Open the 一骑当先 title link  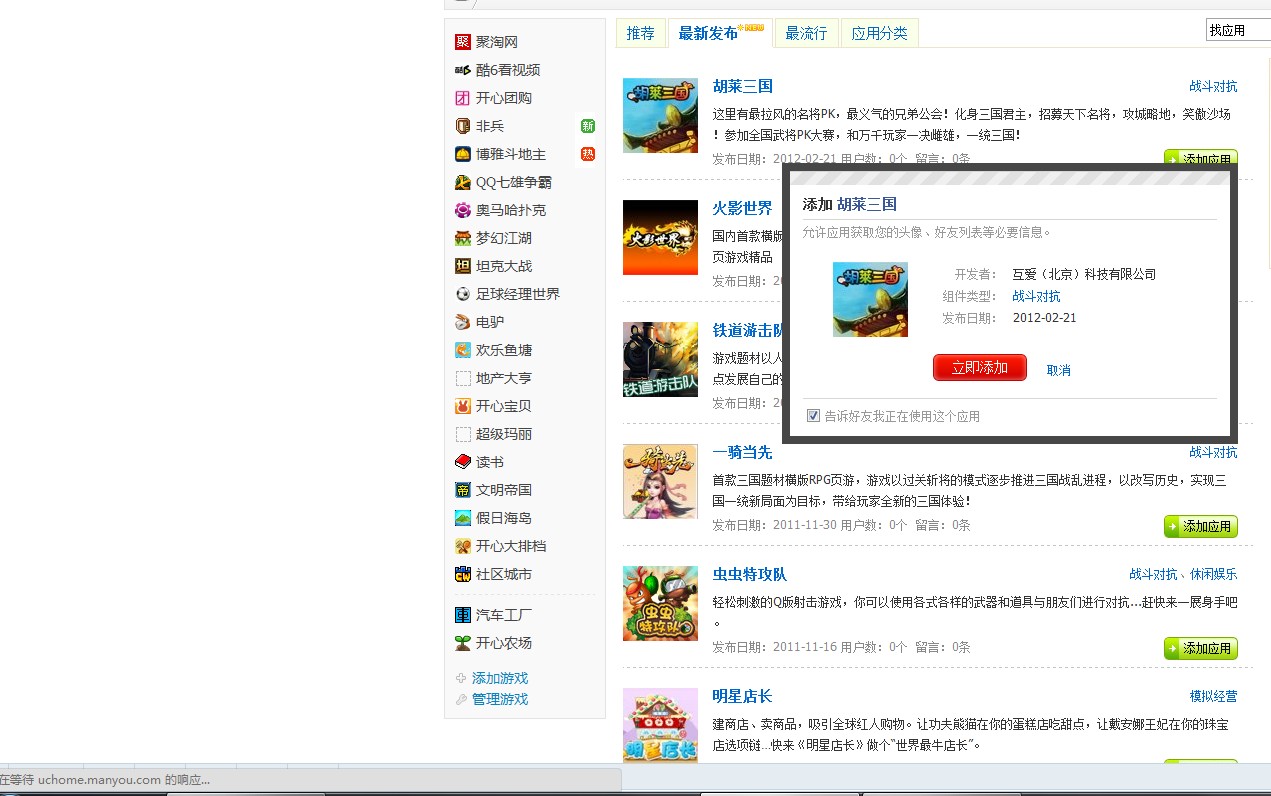coord(742,452)
